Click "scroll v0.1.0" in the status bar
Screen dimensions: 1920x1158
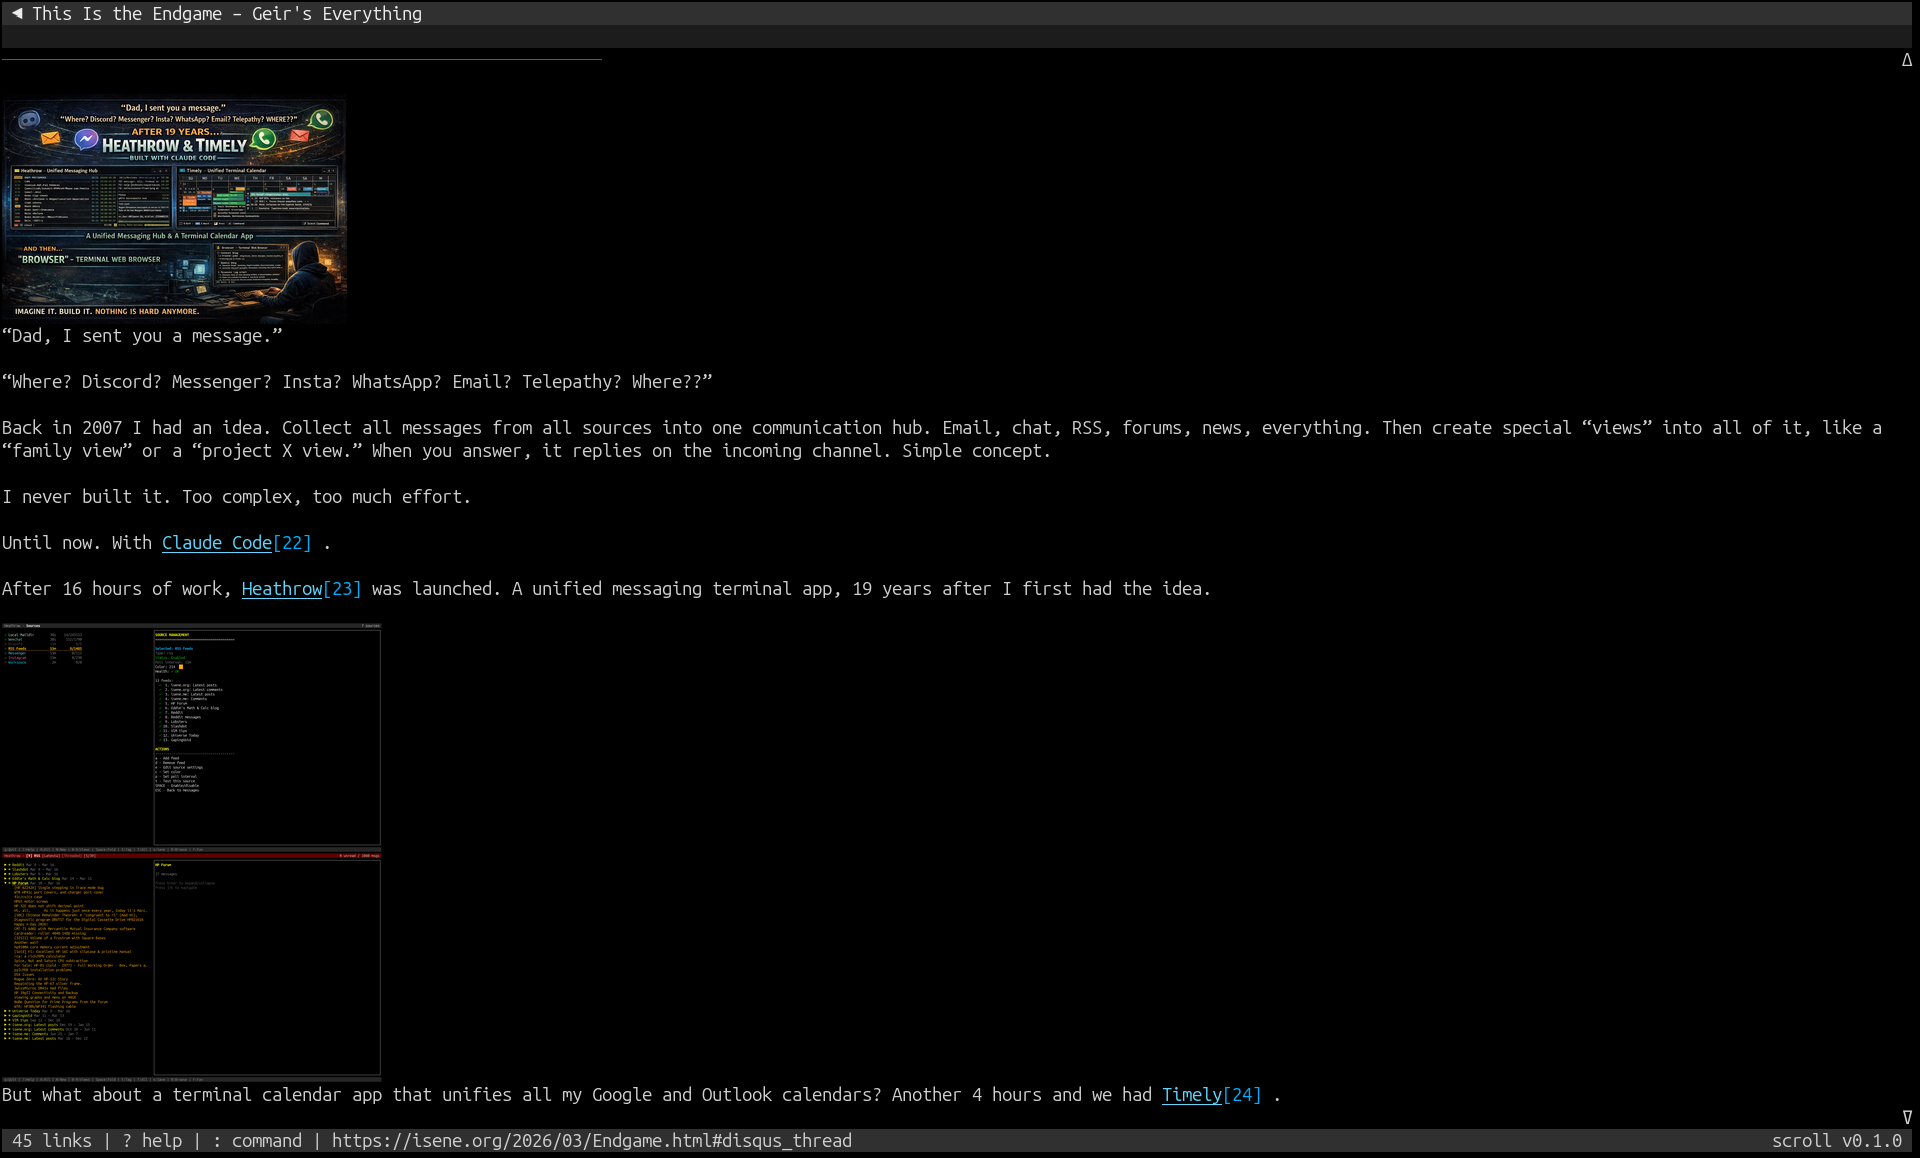click(x=1837, y=1141)
